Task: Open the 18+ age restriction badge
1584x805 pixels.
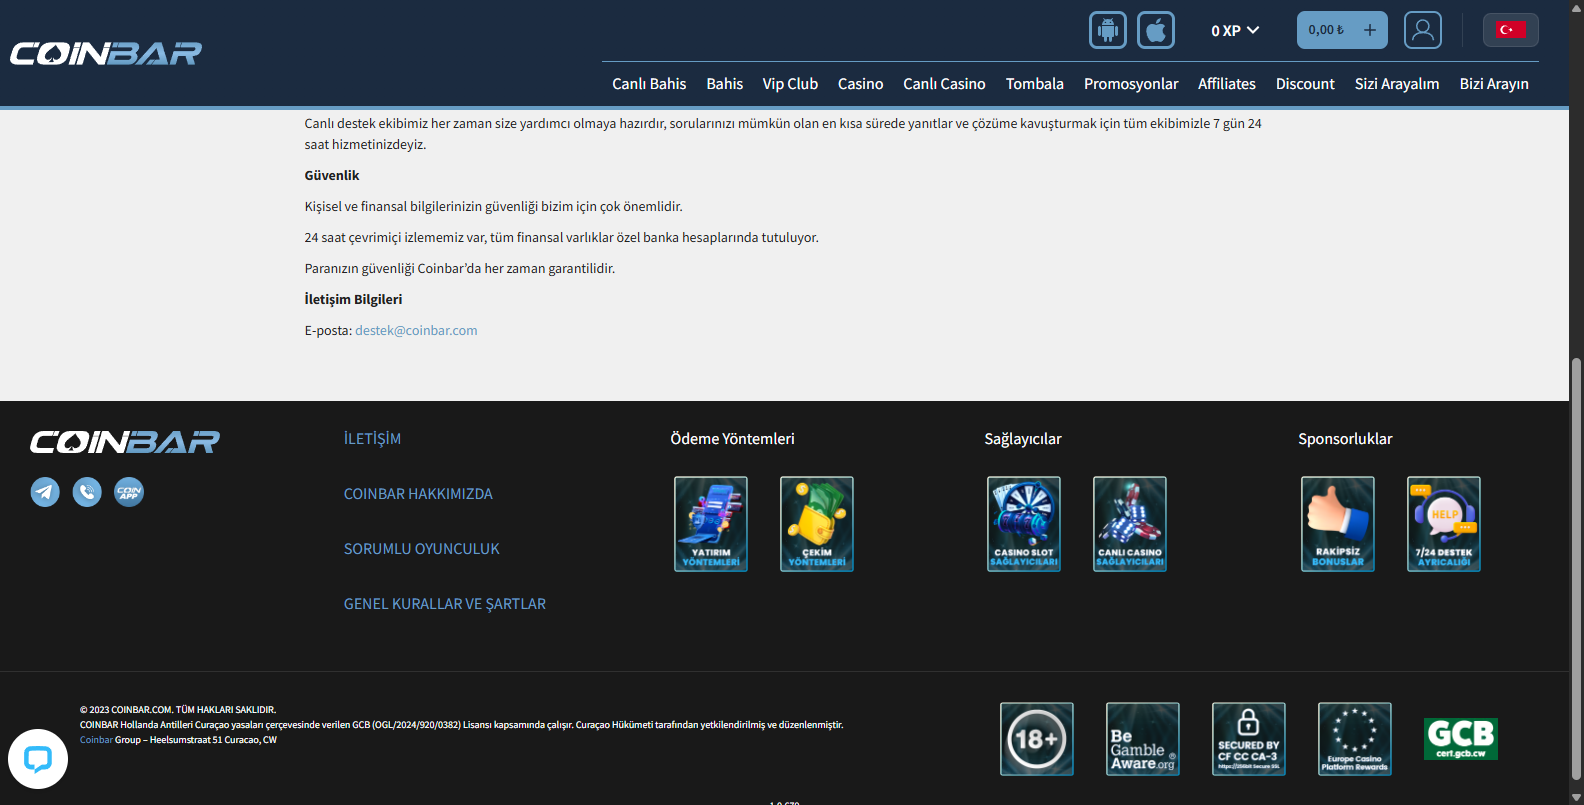Action: click(x=1037, y=739)
